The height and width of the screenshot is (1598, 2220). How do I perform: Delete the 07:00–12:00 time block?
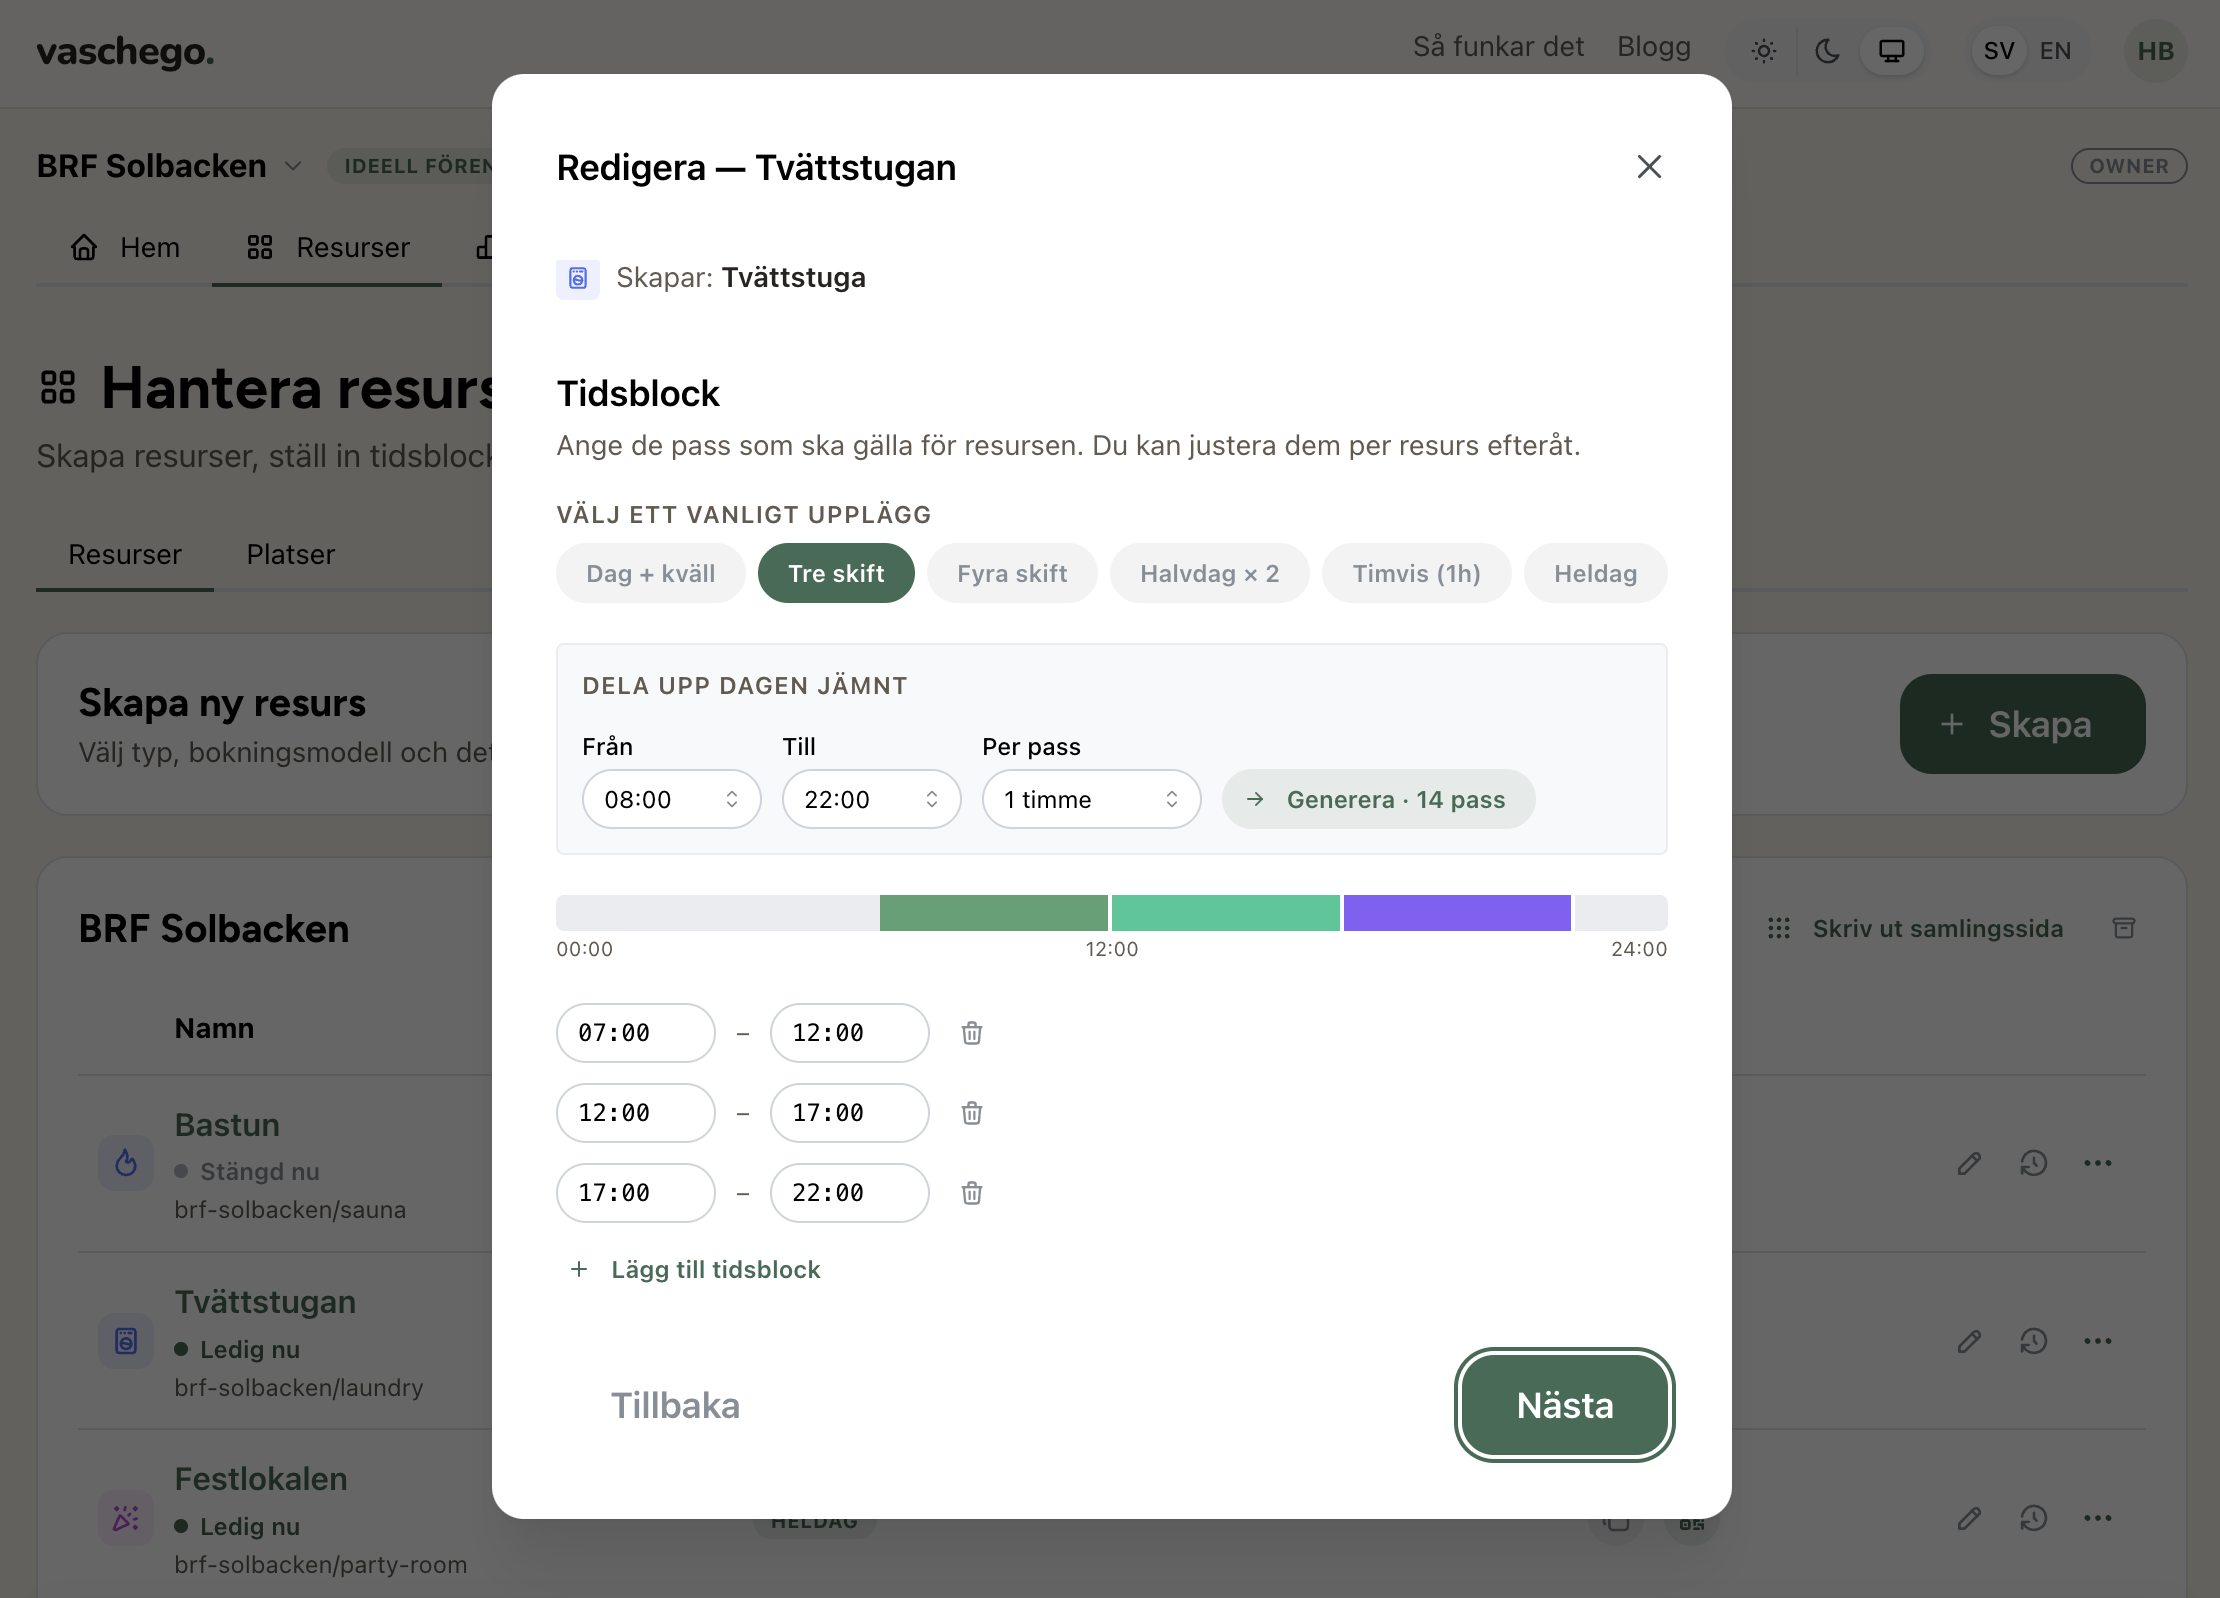[x=972, y=1033]
